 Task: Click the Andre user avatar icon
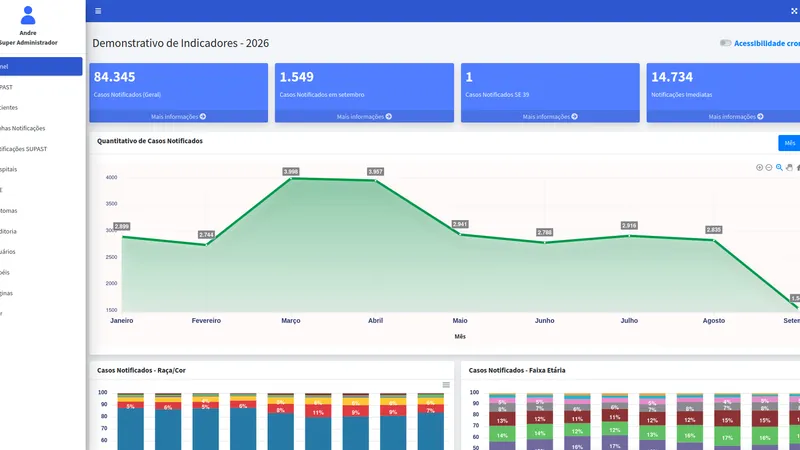tap(28, 15)
